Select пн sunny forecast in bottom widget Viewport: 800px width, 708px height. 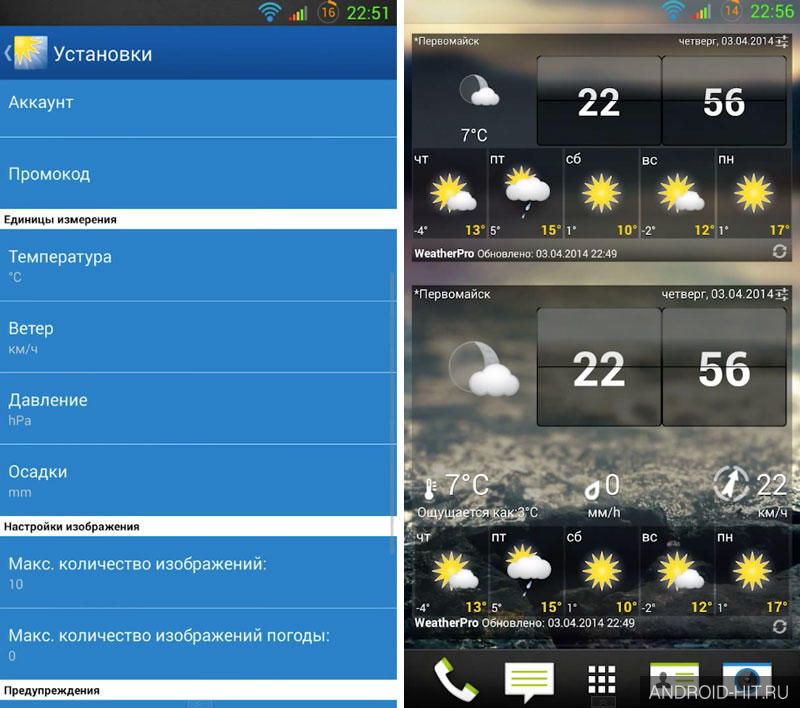click(753, 570)
